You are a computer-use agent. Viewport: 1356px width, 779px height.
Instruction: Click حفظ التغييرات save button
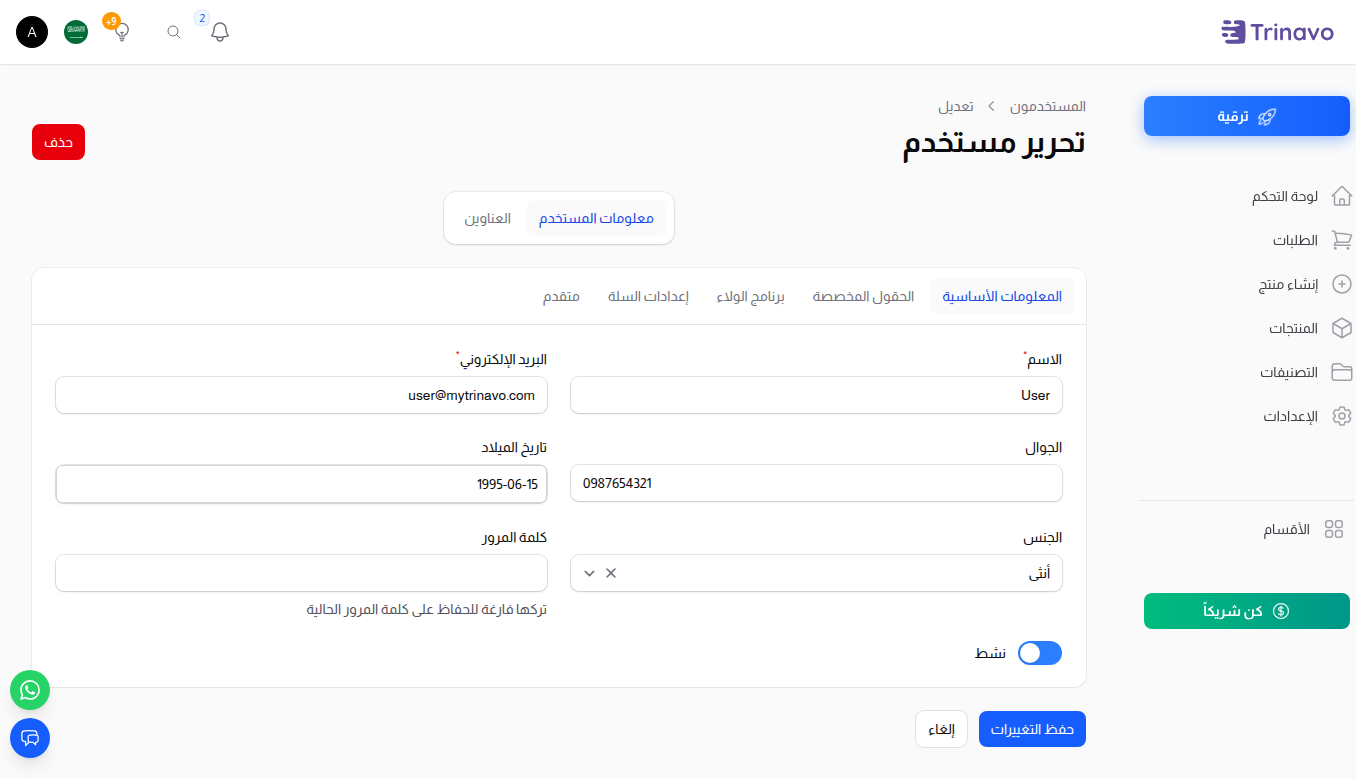[1032, 729]
